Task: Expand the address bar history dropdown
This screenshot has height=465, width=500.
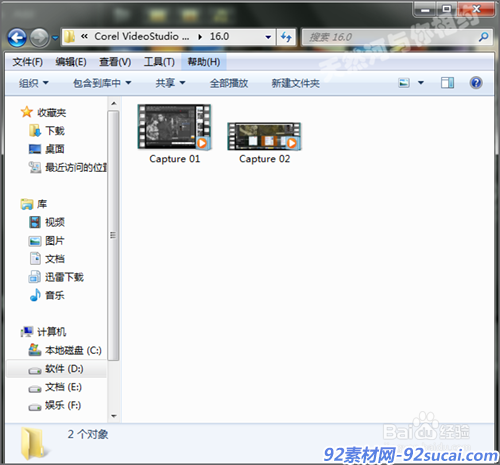Action: point(268,37)
